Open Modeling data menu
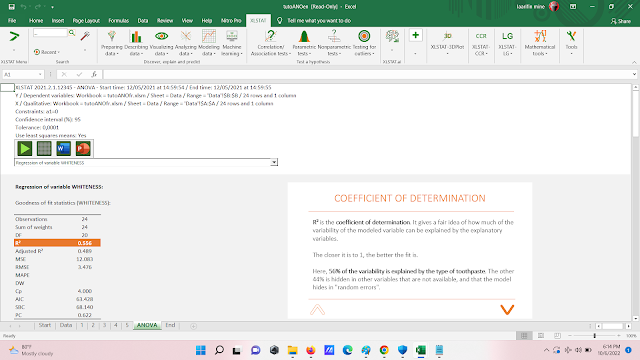 tap(209, 43)
